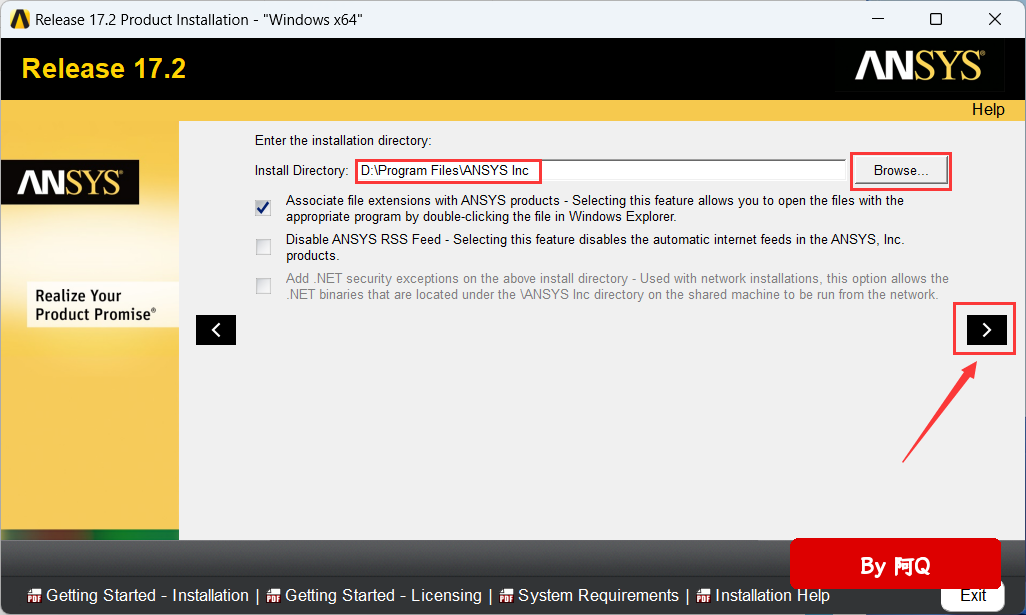The height and width of the screenshot is (615, 1026).
Task: Click the 'Release 17.2' heading text
Action: (x=104, y=69)
